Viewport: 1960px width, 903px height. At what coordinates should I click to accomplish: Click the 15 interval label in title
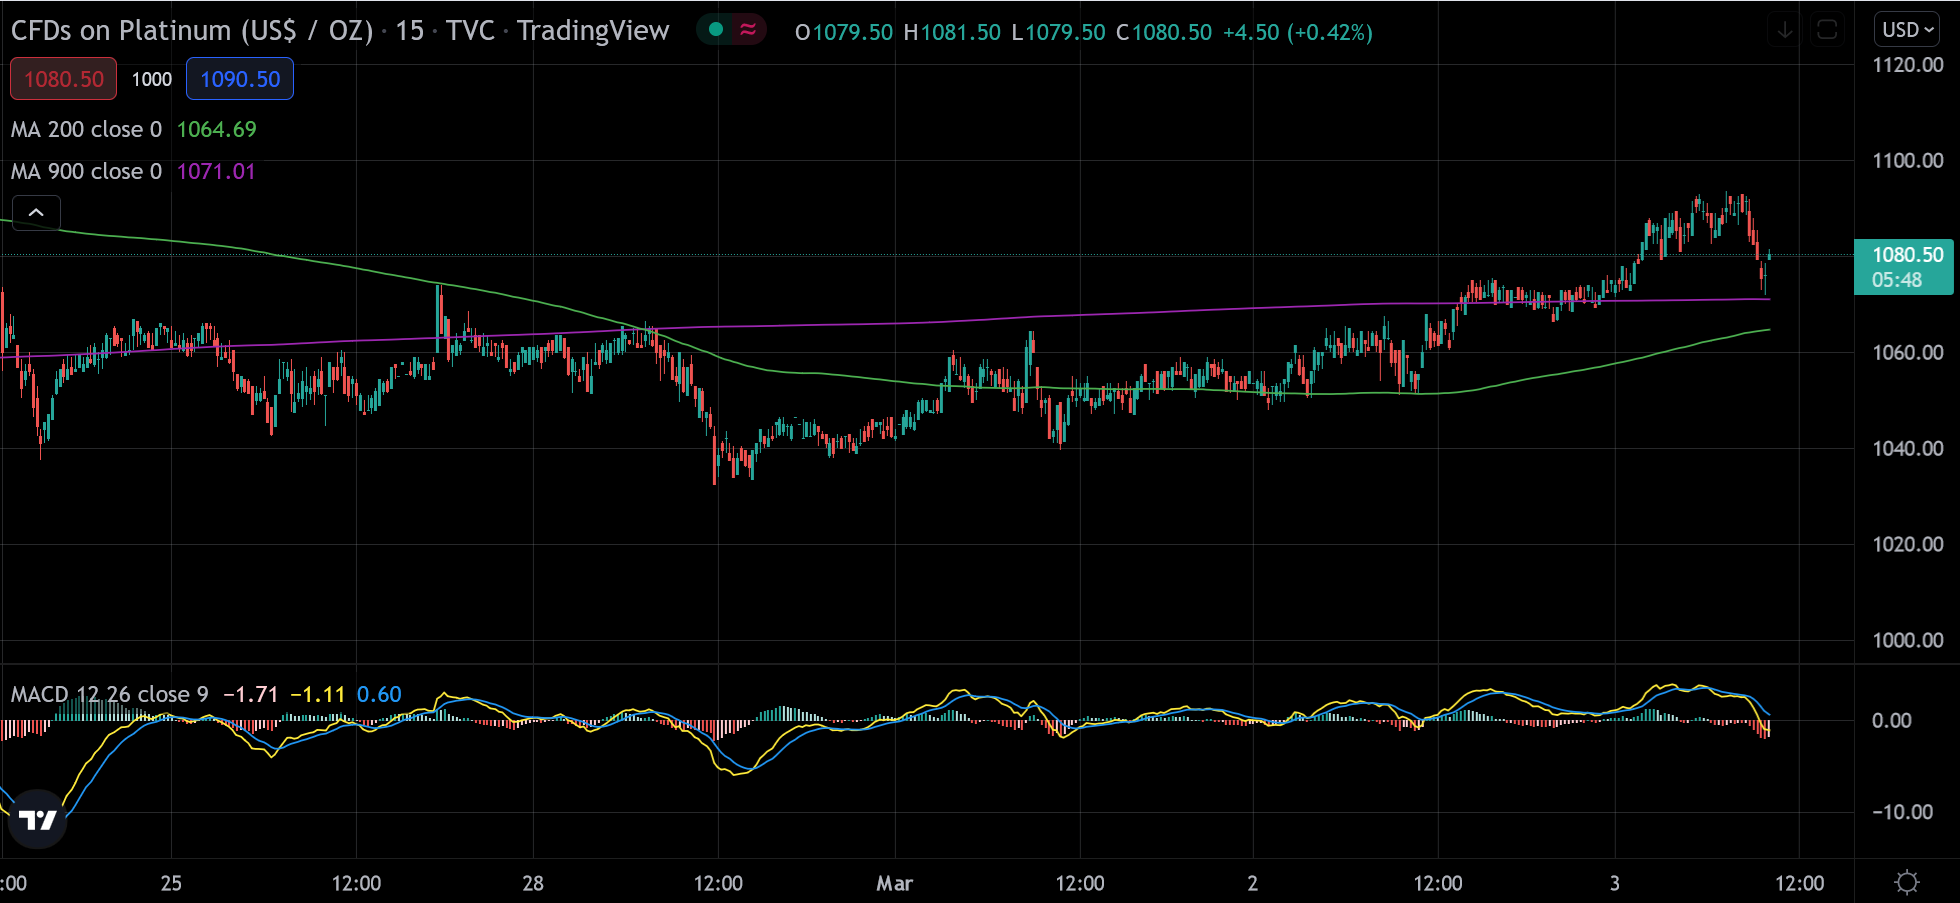(x=409, y=31)
